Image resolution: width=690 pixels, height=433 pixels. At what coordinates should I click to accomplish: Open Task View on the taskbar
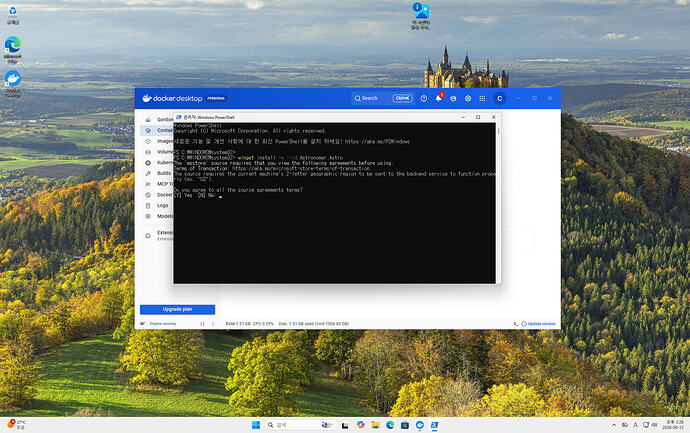(x=345, y=425)
